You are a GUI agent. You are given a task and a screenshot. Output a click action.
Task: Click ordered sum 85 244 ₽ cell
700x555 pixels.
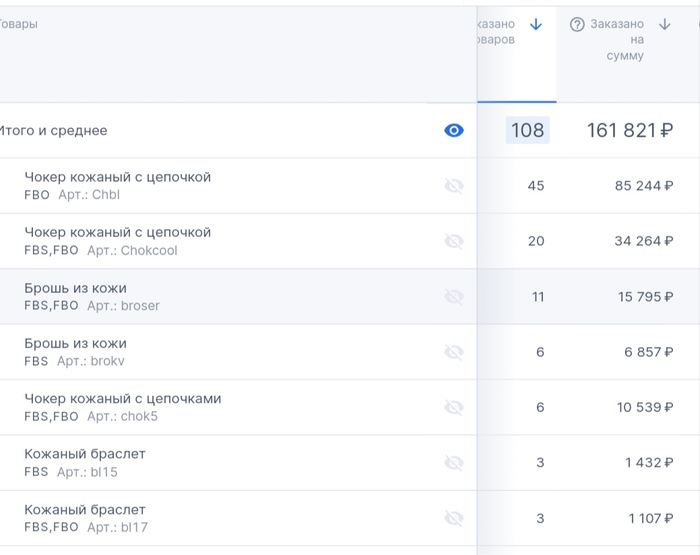tap(644, 186)
